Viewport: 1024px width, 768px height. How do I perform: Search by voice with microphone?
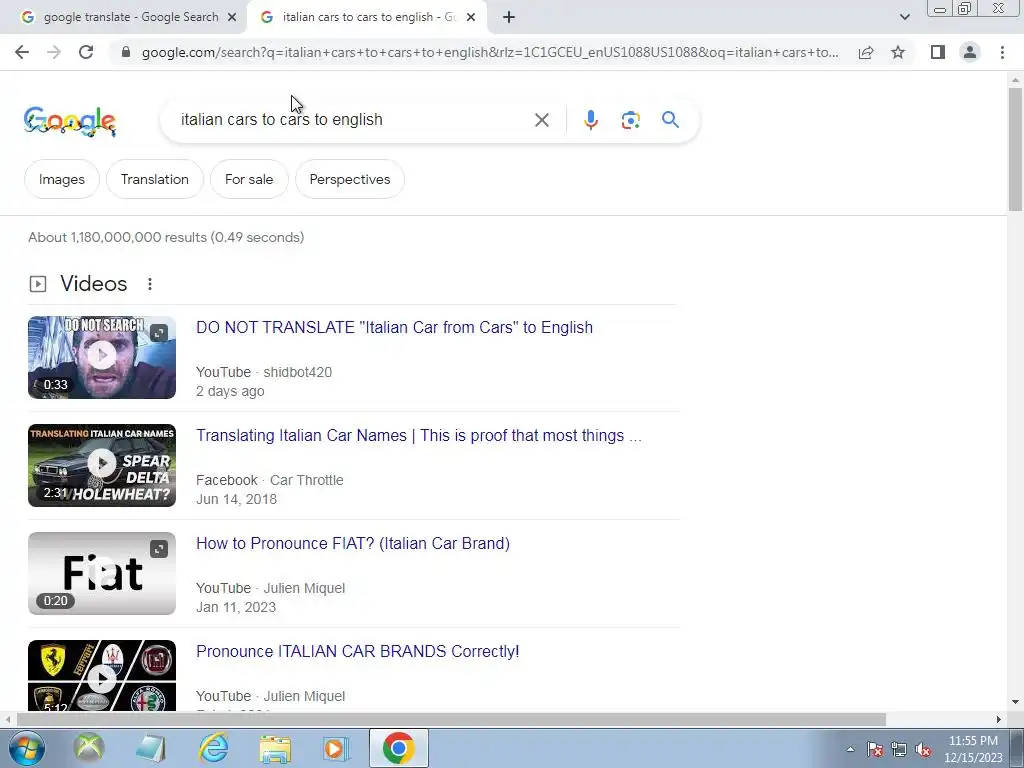click(590, 120)
